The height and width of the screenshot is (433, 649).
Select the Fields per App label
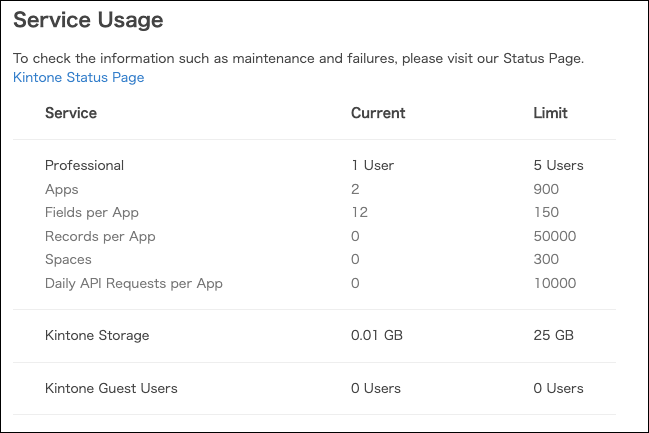(x=92, y=212)
